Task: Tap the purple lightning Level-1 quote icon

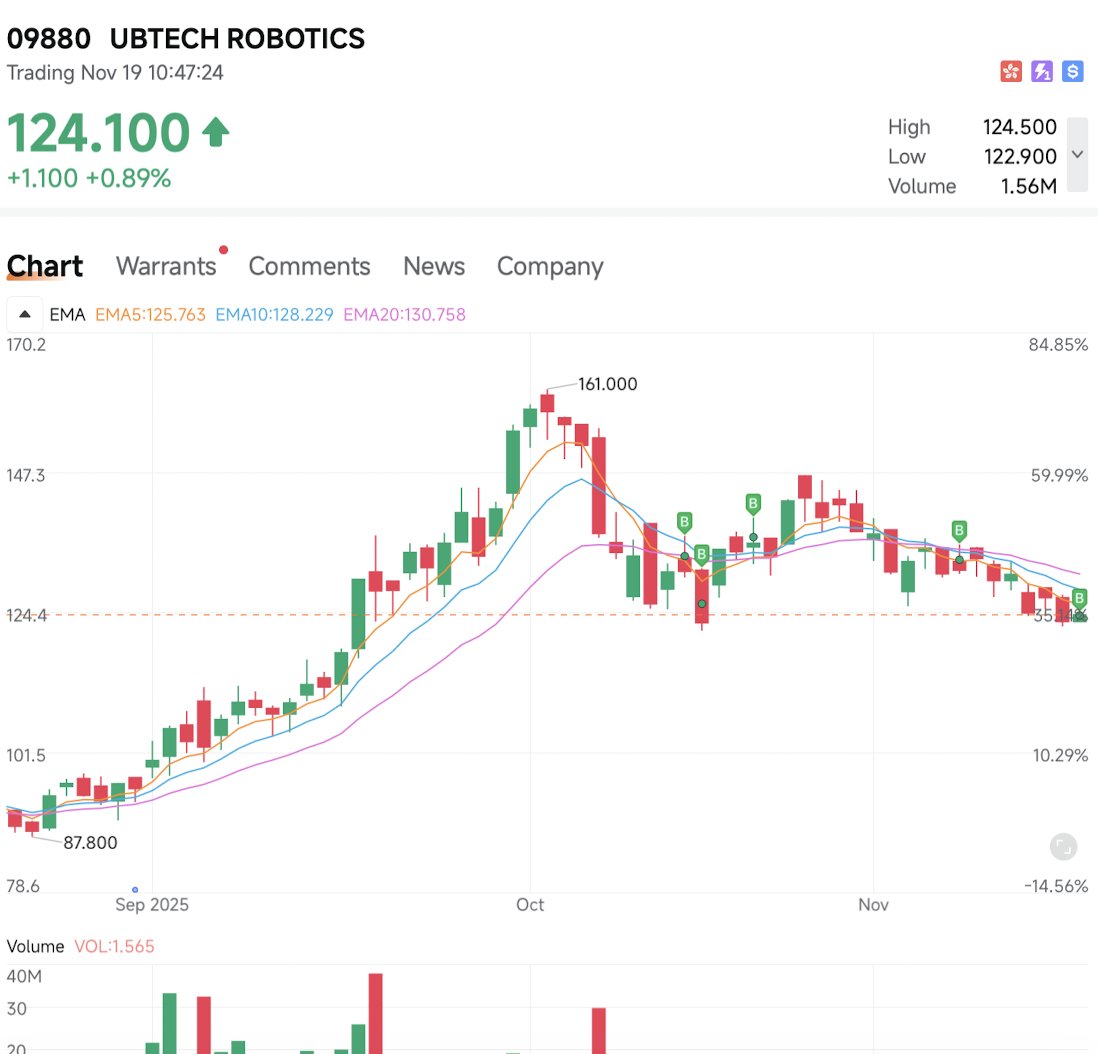Action: point(1041,71)
